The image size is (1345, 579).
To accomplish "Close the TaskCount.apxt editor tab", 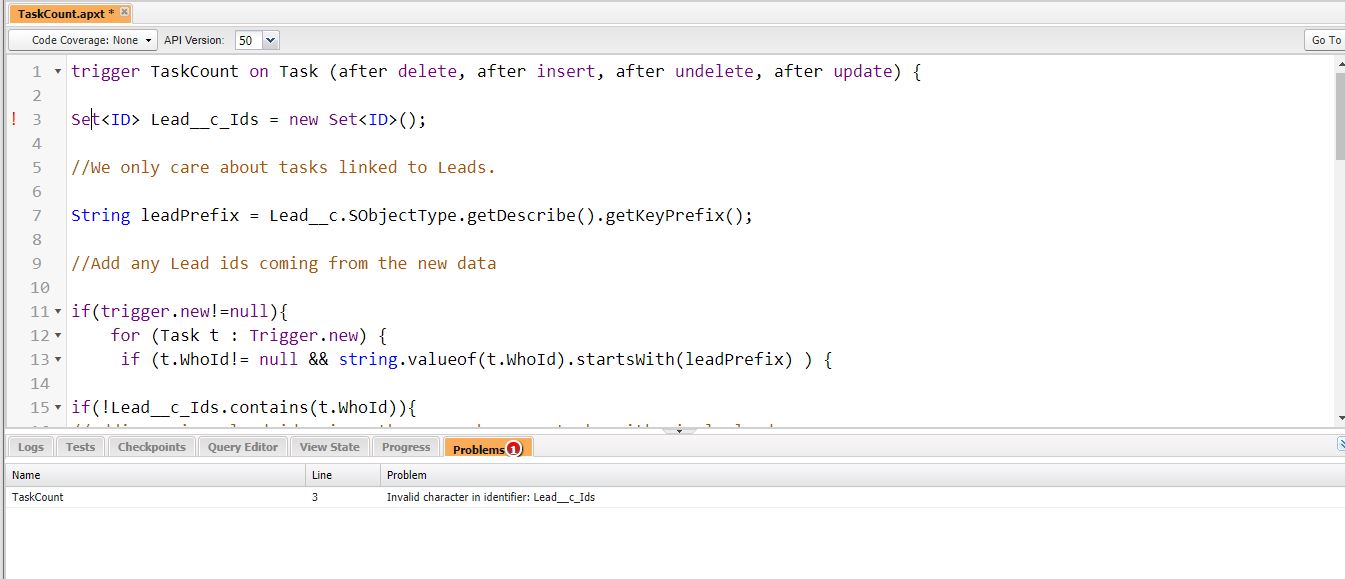I will pos(124,13).
